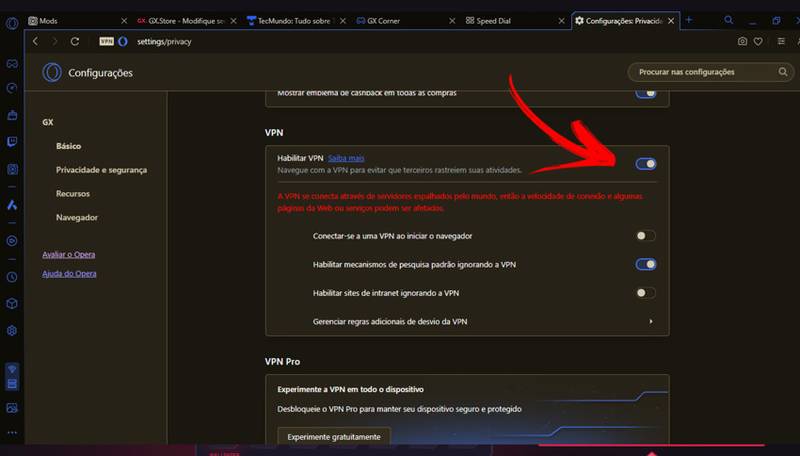This screenshot has height=456, width=800.
Task: Open Recursos settings section
Action: 73,193
